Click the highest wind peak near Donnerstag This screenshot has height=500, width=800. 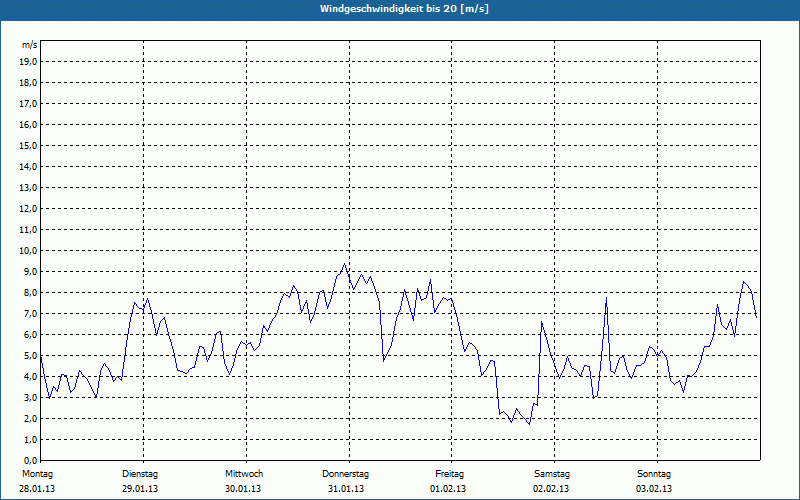tap(344, 264)
